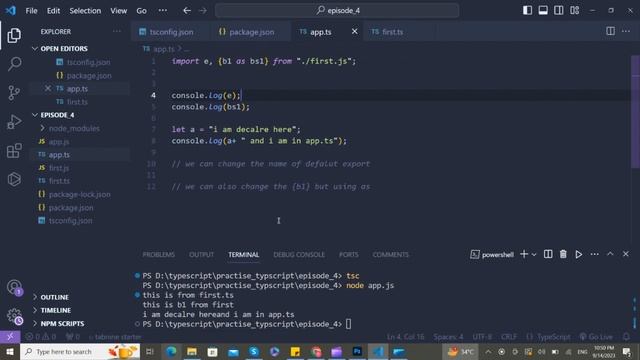The image size is (640, 360).
Task: Add a new terminal with plus icon
Action: tap(524, 254)
